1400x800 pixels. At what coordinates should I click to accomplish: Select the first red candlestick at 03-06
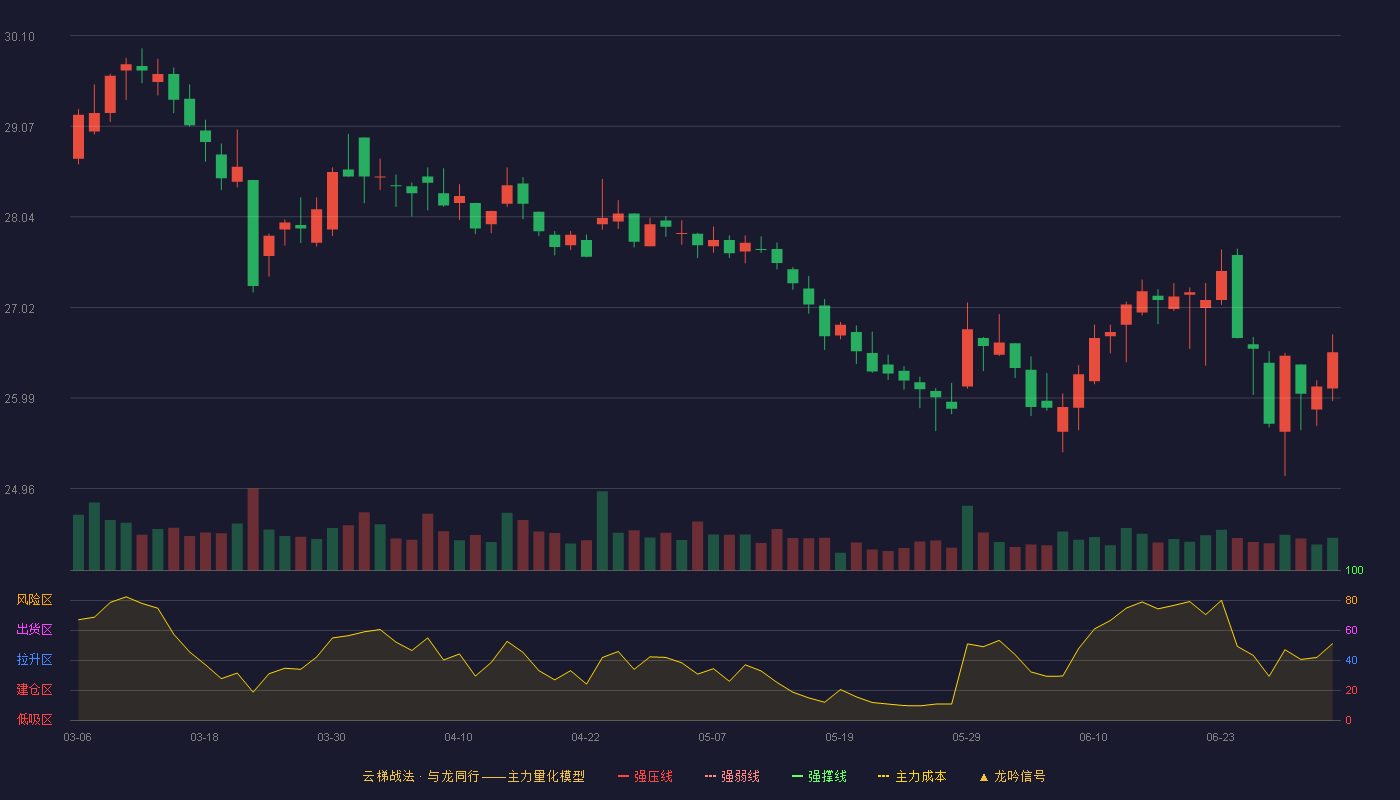[78, 137]
